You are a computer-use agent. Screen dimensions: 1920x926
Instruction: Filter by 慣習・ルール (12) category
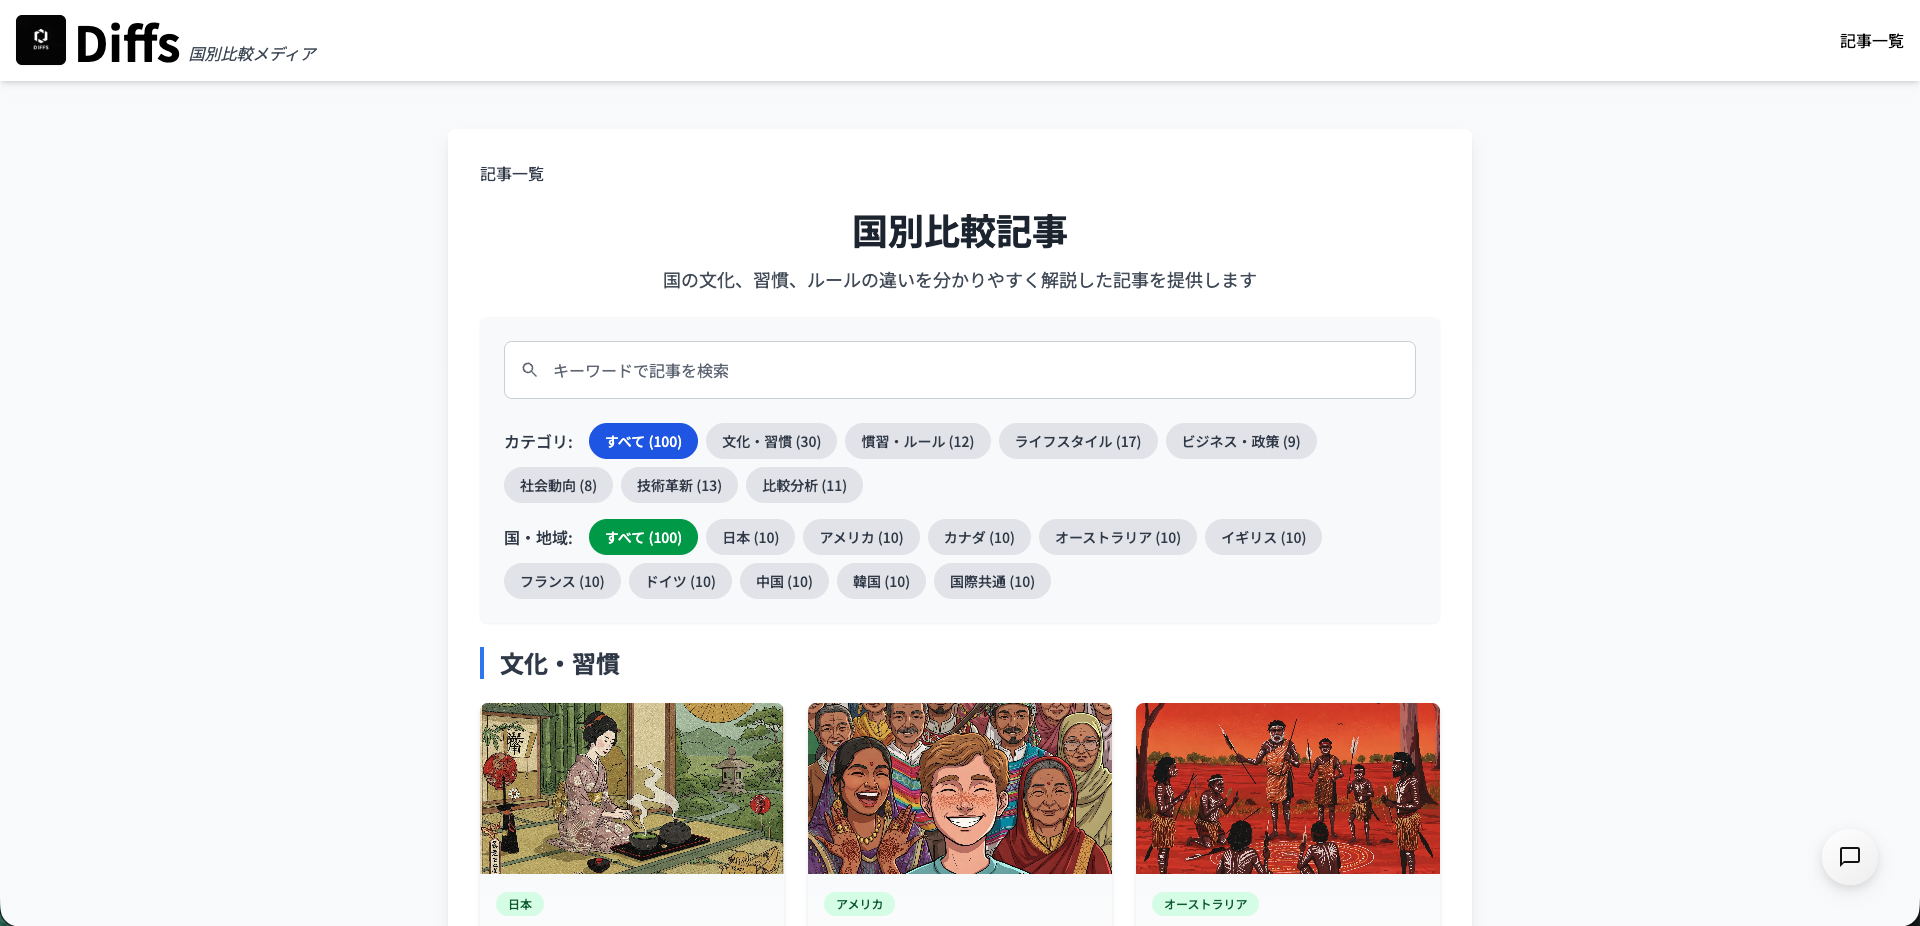(x=917, y=441)
